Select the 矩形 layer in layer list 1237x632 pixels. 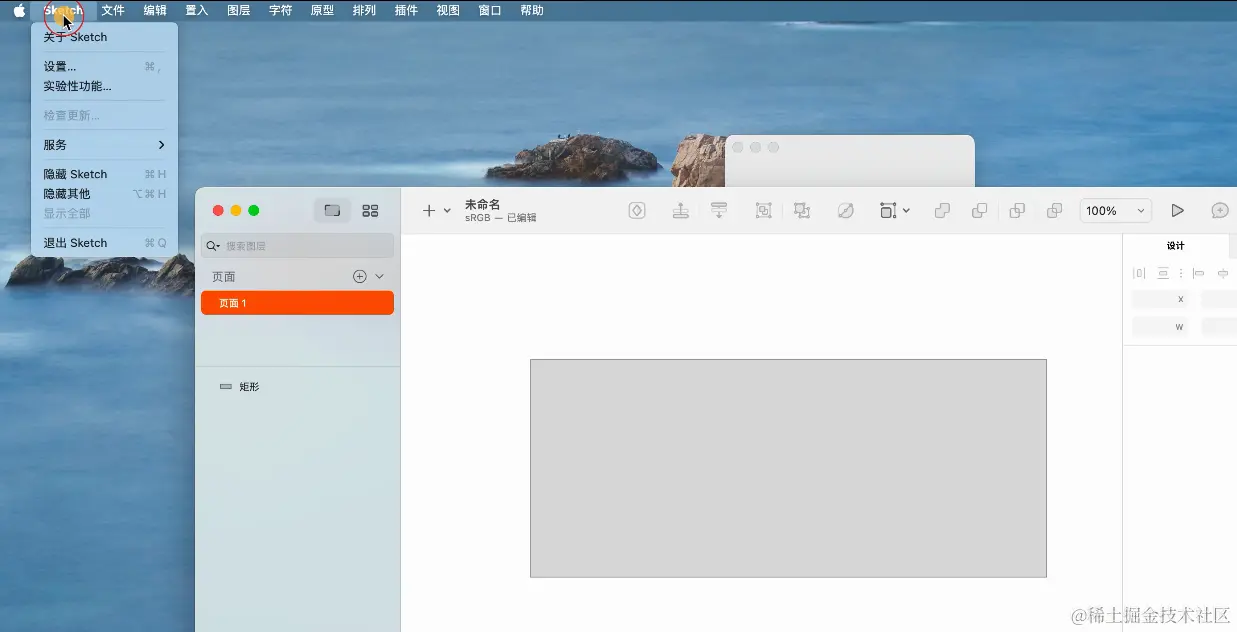297,387
